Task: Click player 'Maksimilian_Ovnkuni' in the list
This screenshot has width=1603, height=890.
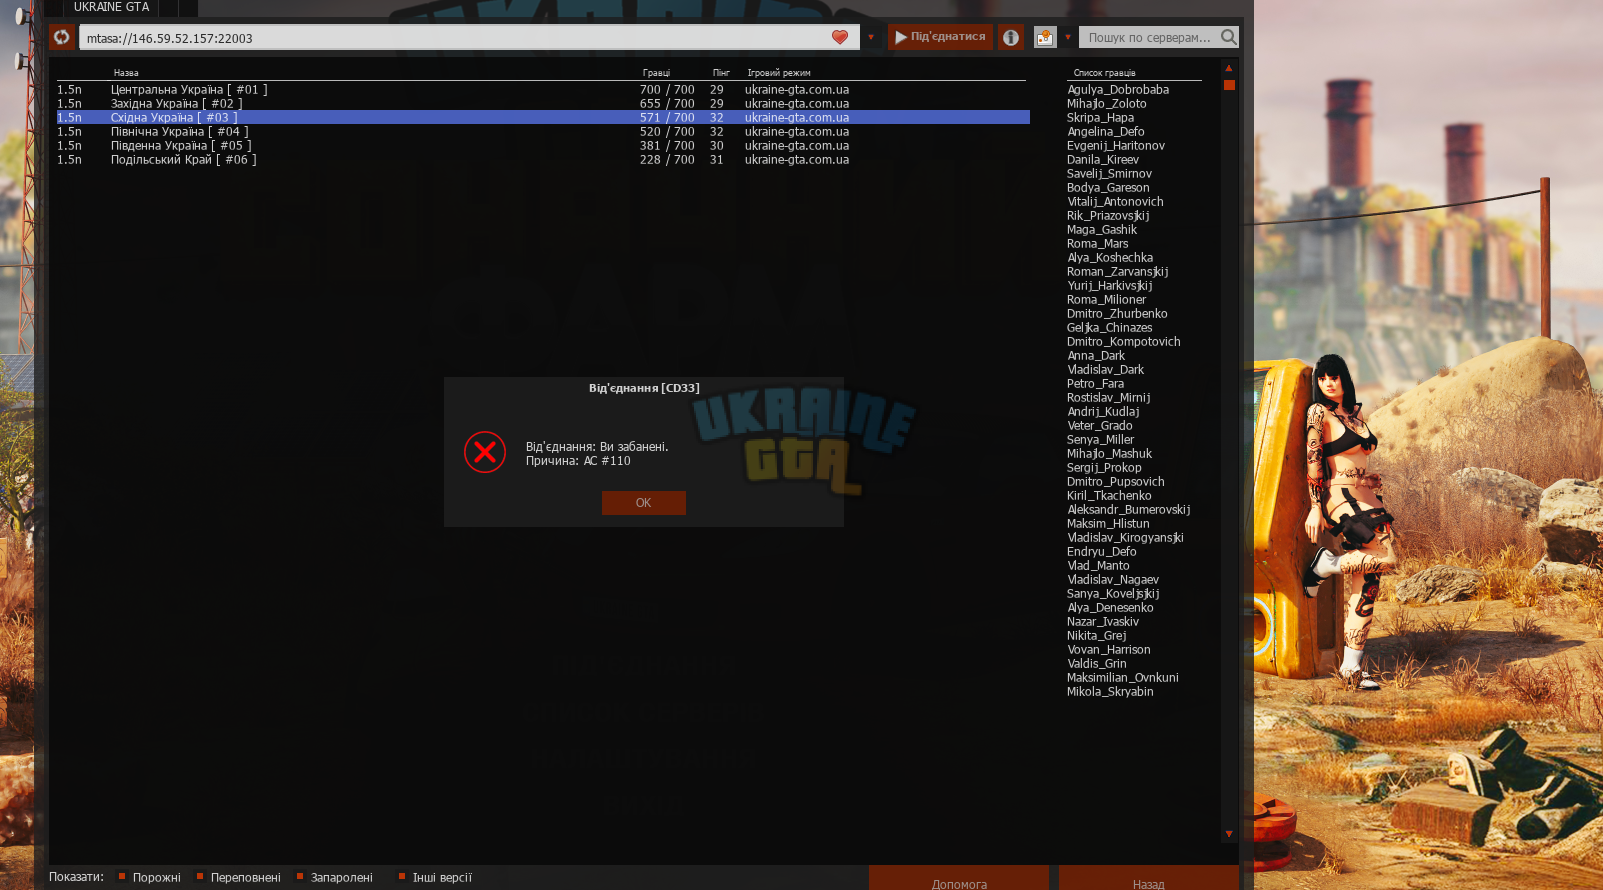Action: (x=1123, y=677)
